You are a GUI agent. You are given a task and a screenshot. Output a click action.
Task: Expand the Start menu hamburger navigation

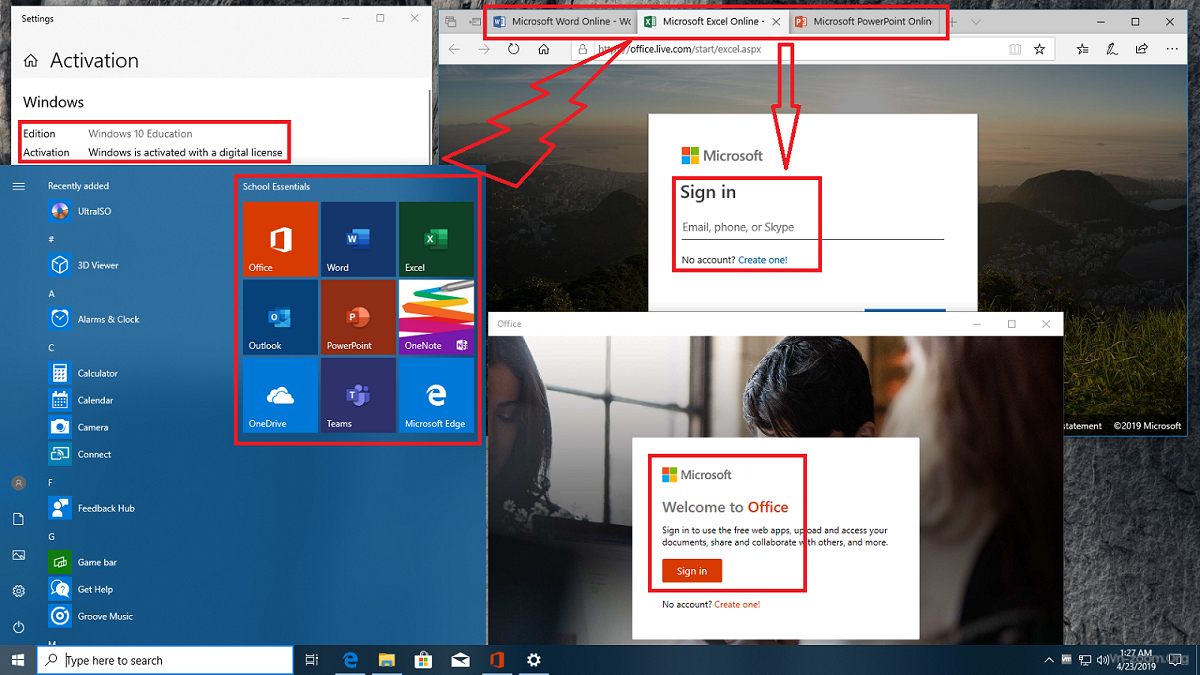(x=18, y=186)
